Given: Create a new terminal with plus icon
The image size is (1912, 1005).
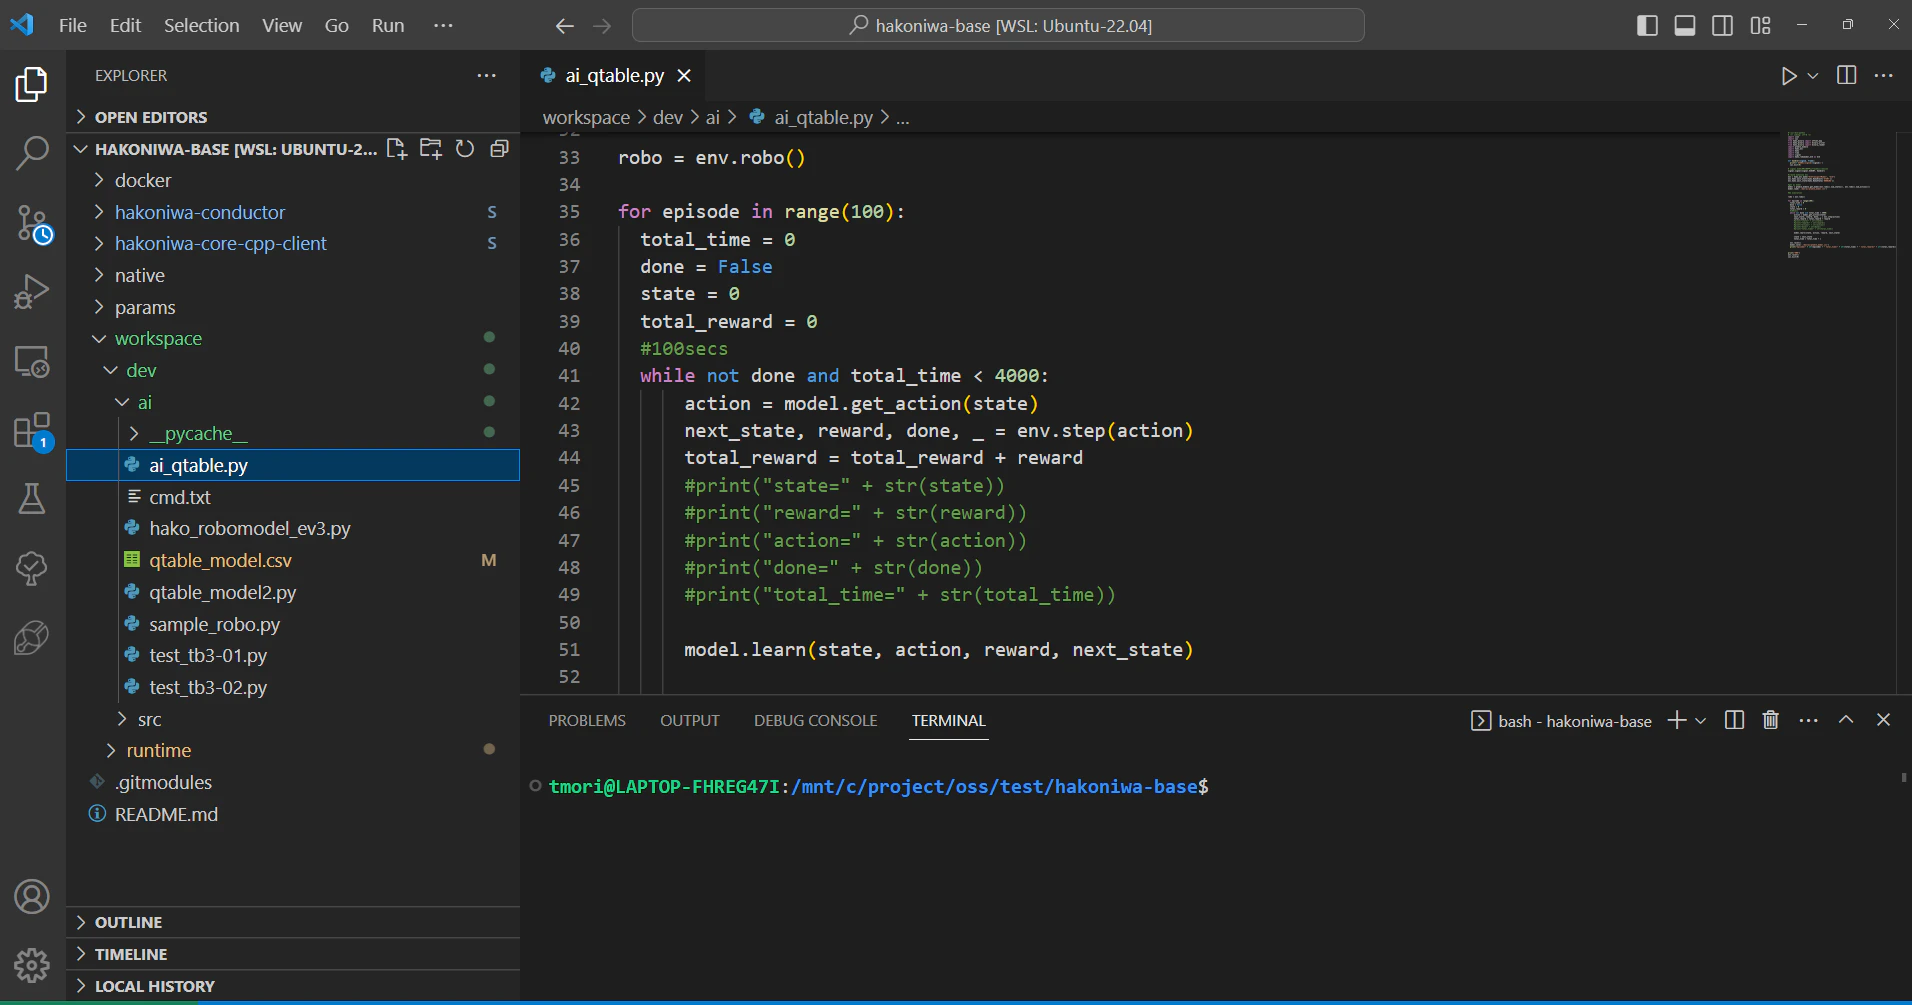Looking at the screenshot, I should [x=1677, y=720].
